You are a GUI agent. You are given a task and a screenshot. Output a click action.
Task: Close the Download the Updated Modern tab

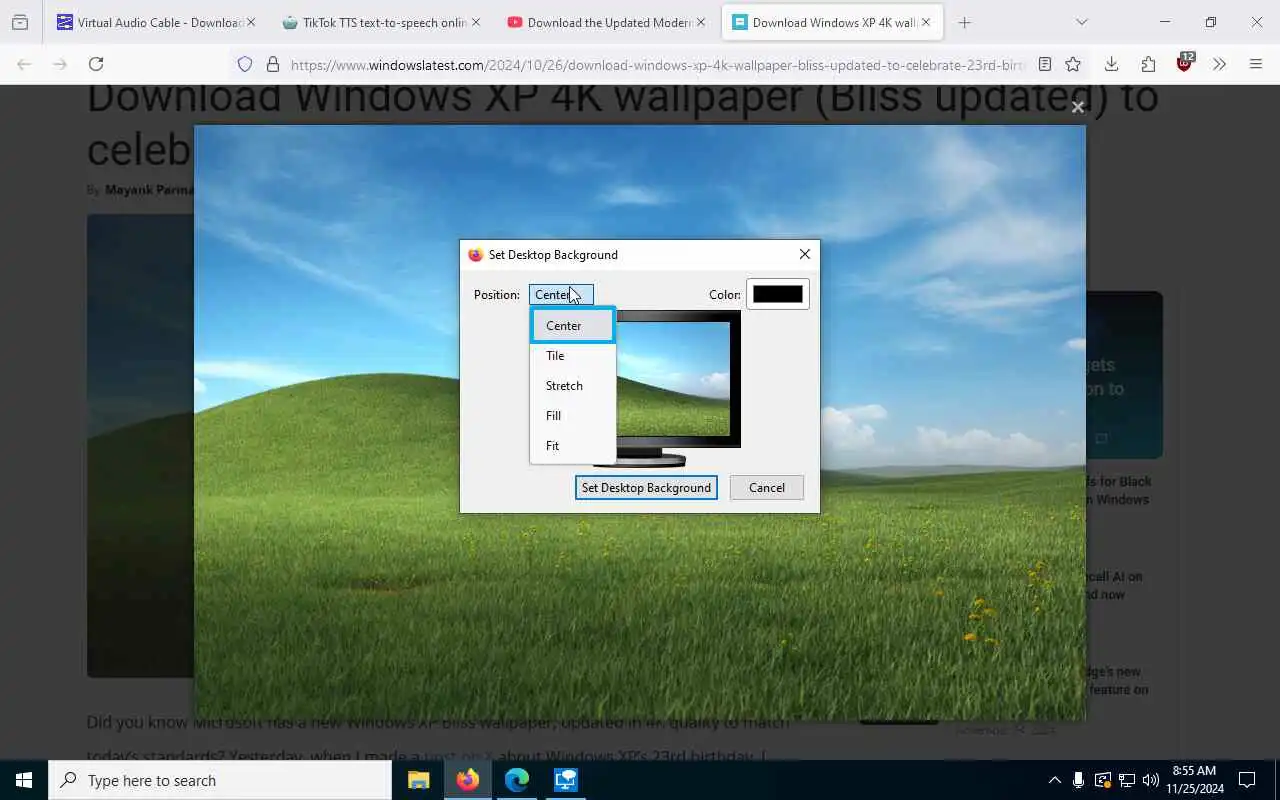(701, 22)
